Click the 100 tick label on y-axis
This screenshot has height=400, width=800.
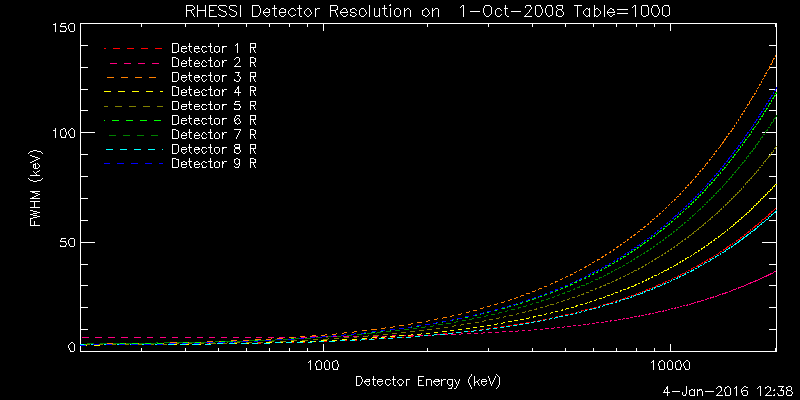click(x=64, y=134)
